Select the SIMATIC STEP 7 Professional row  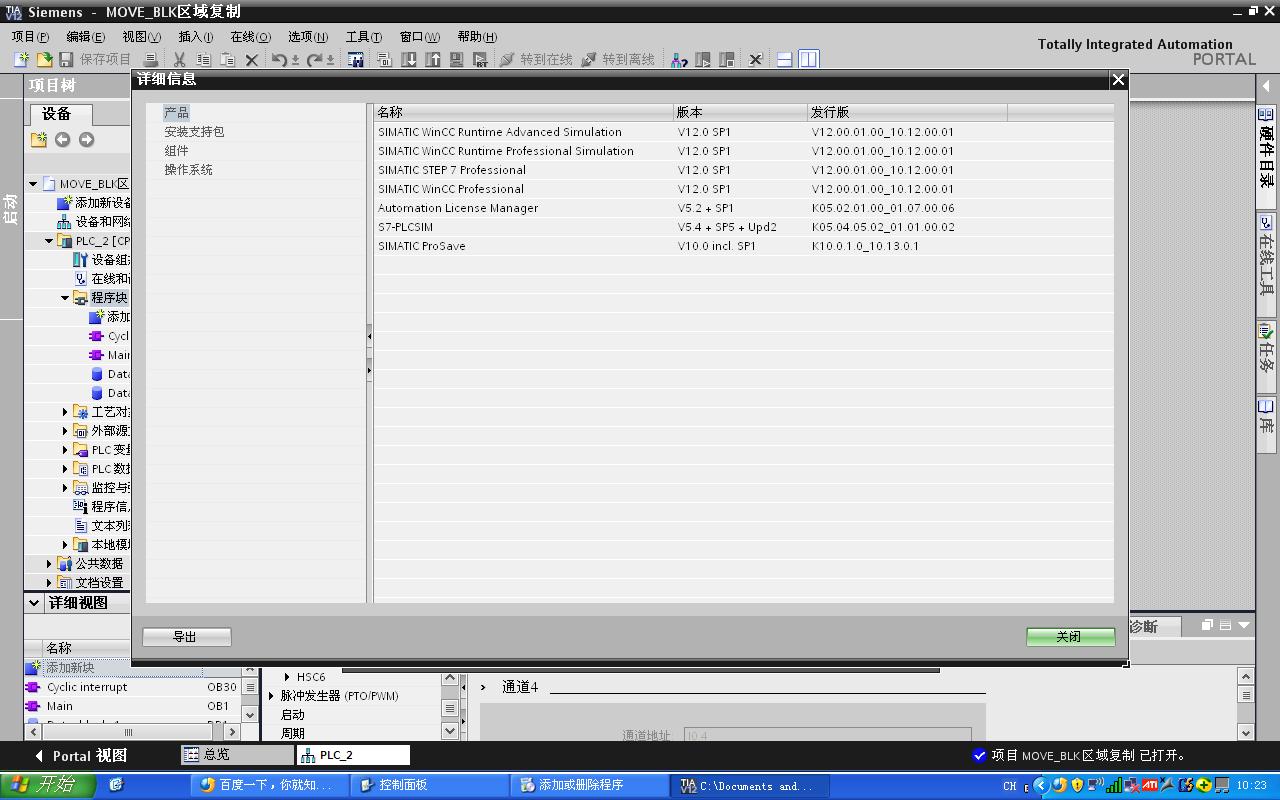[x=744, y=169]
